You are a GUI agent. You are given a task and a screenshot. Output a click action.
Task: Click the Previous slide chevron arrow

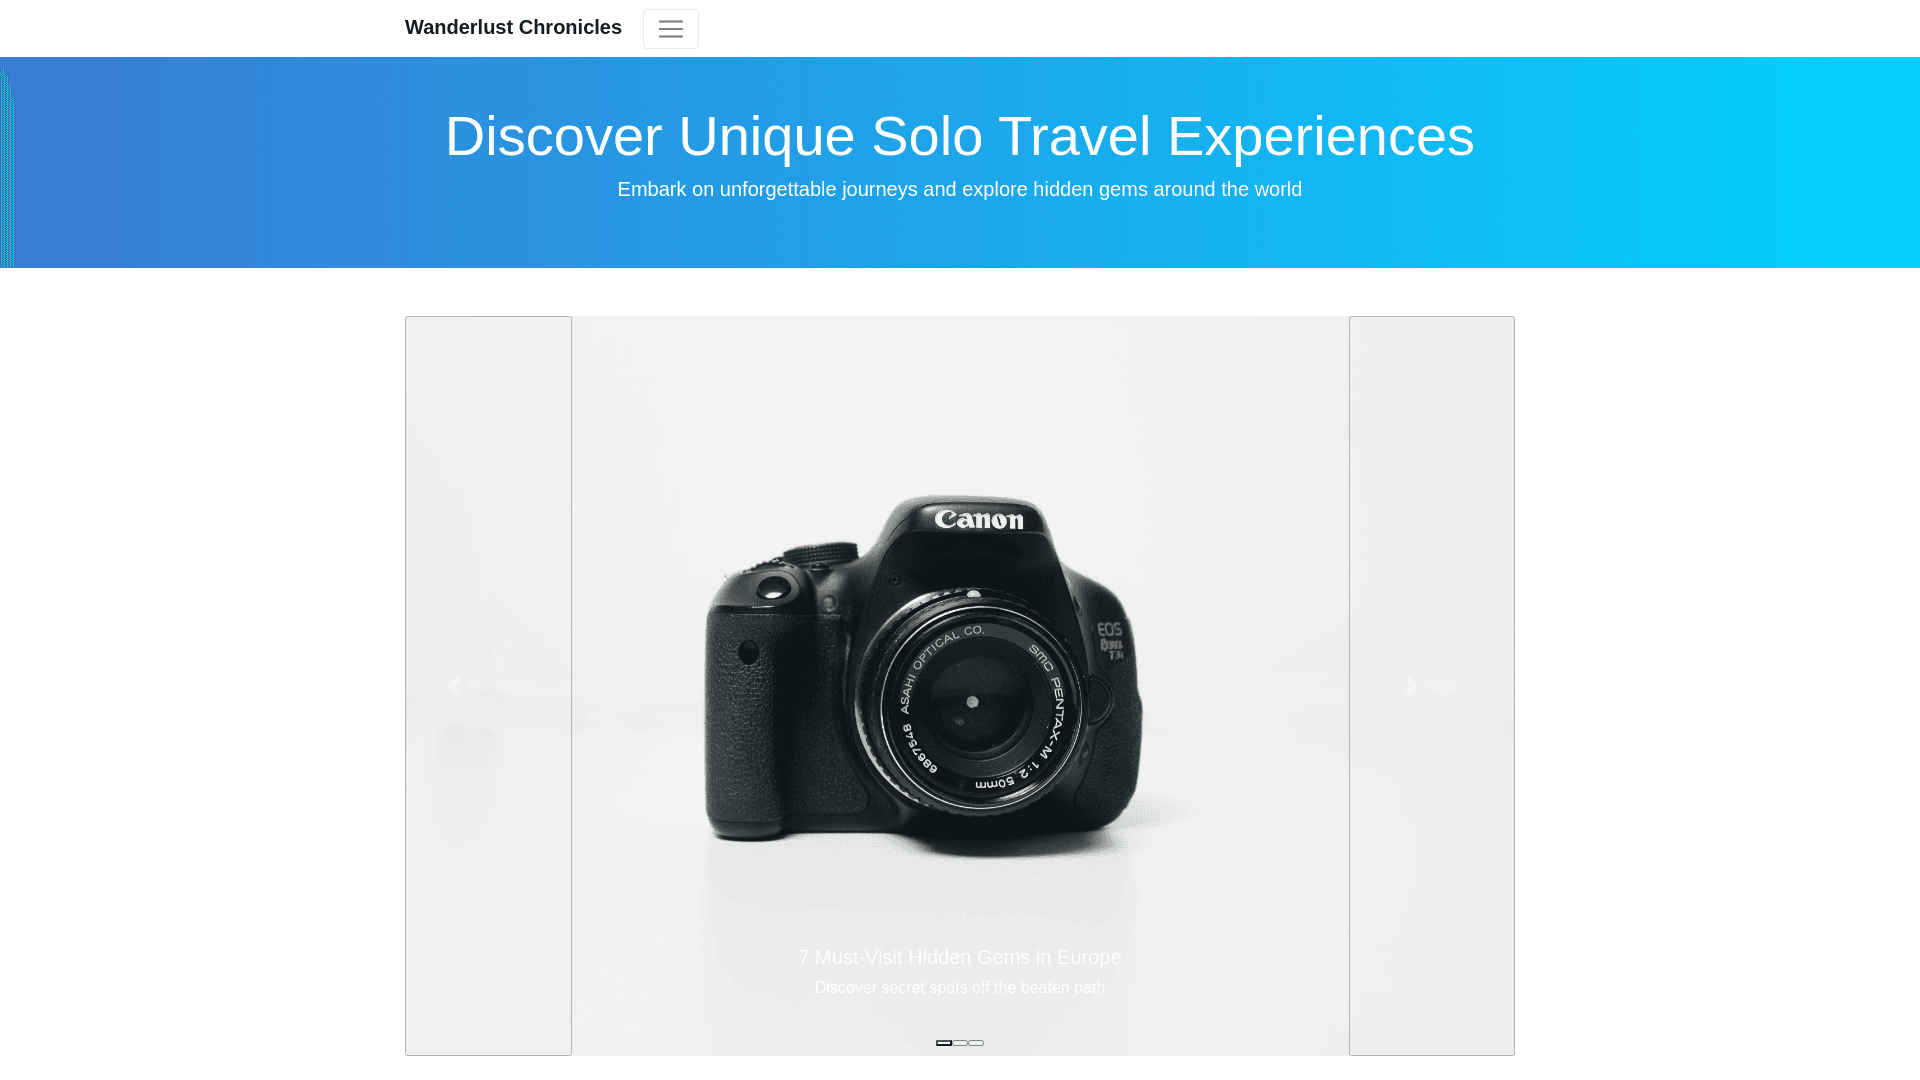point(454,686)
